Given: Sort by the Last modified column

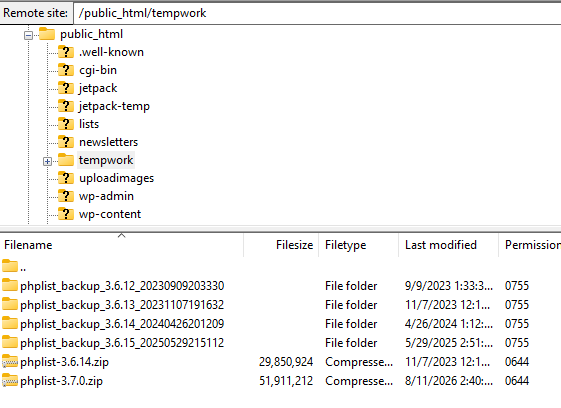Looking at the screenshot, I should 449,245.
